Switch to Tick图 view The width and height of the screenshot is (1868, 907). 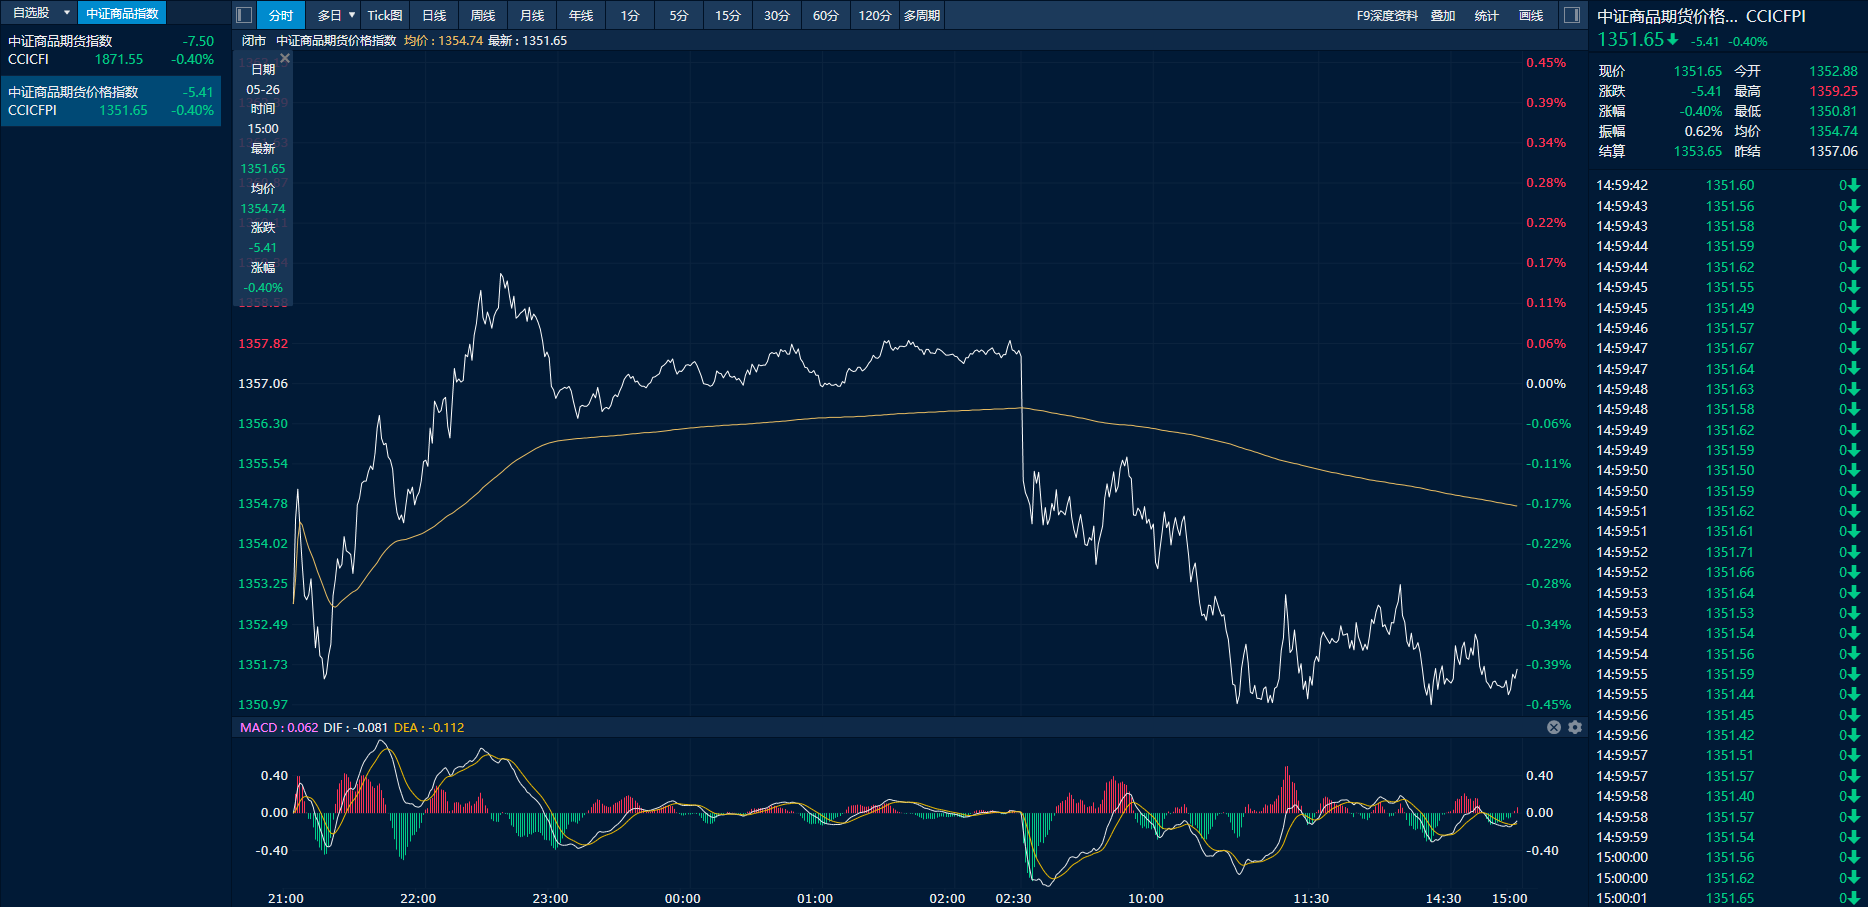pos(385,15)
